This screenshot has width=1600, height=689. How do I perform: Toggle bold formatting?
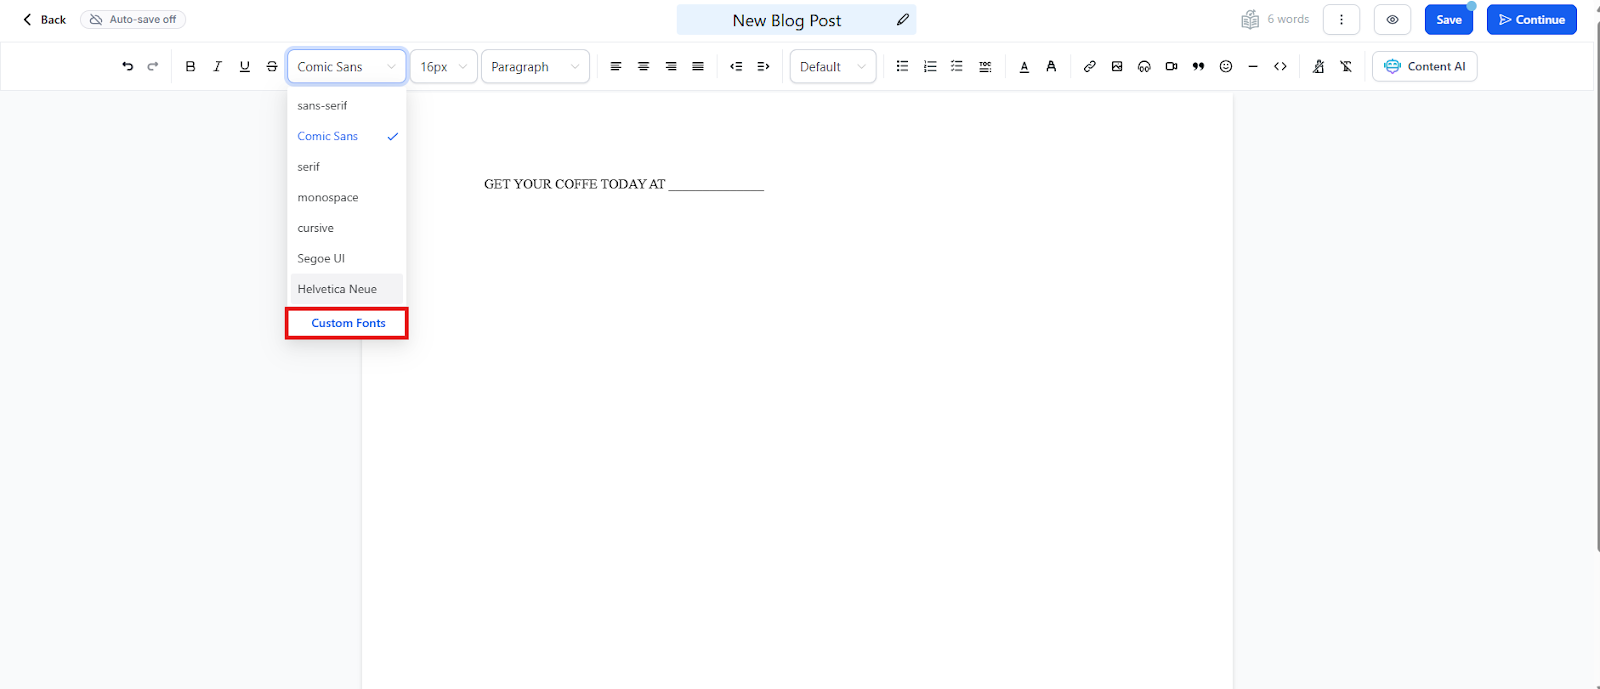tap(190, 67)
